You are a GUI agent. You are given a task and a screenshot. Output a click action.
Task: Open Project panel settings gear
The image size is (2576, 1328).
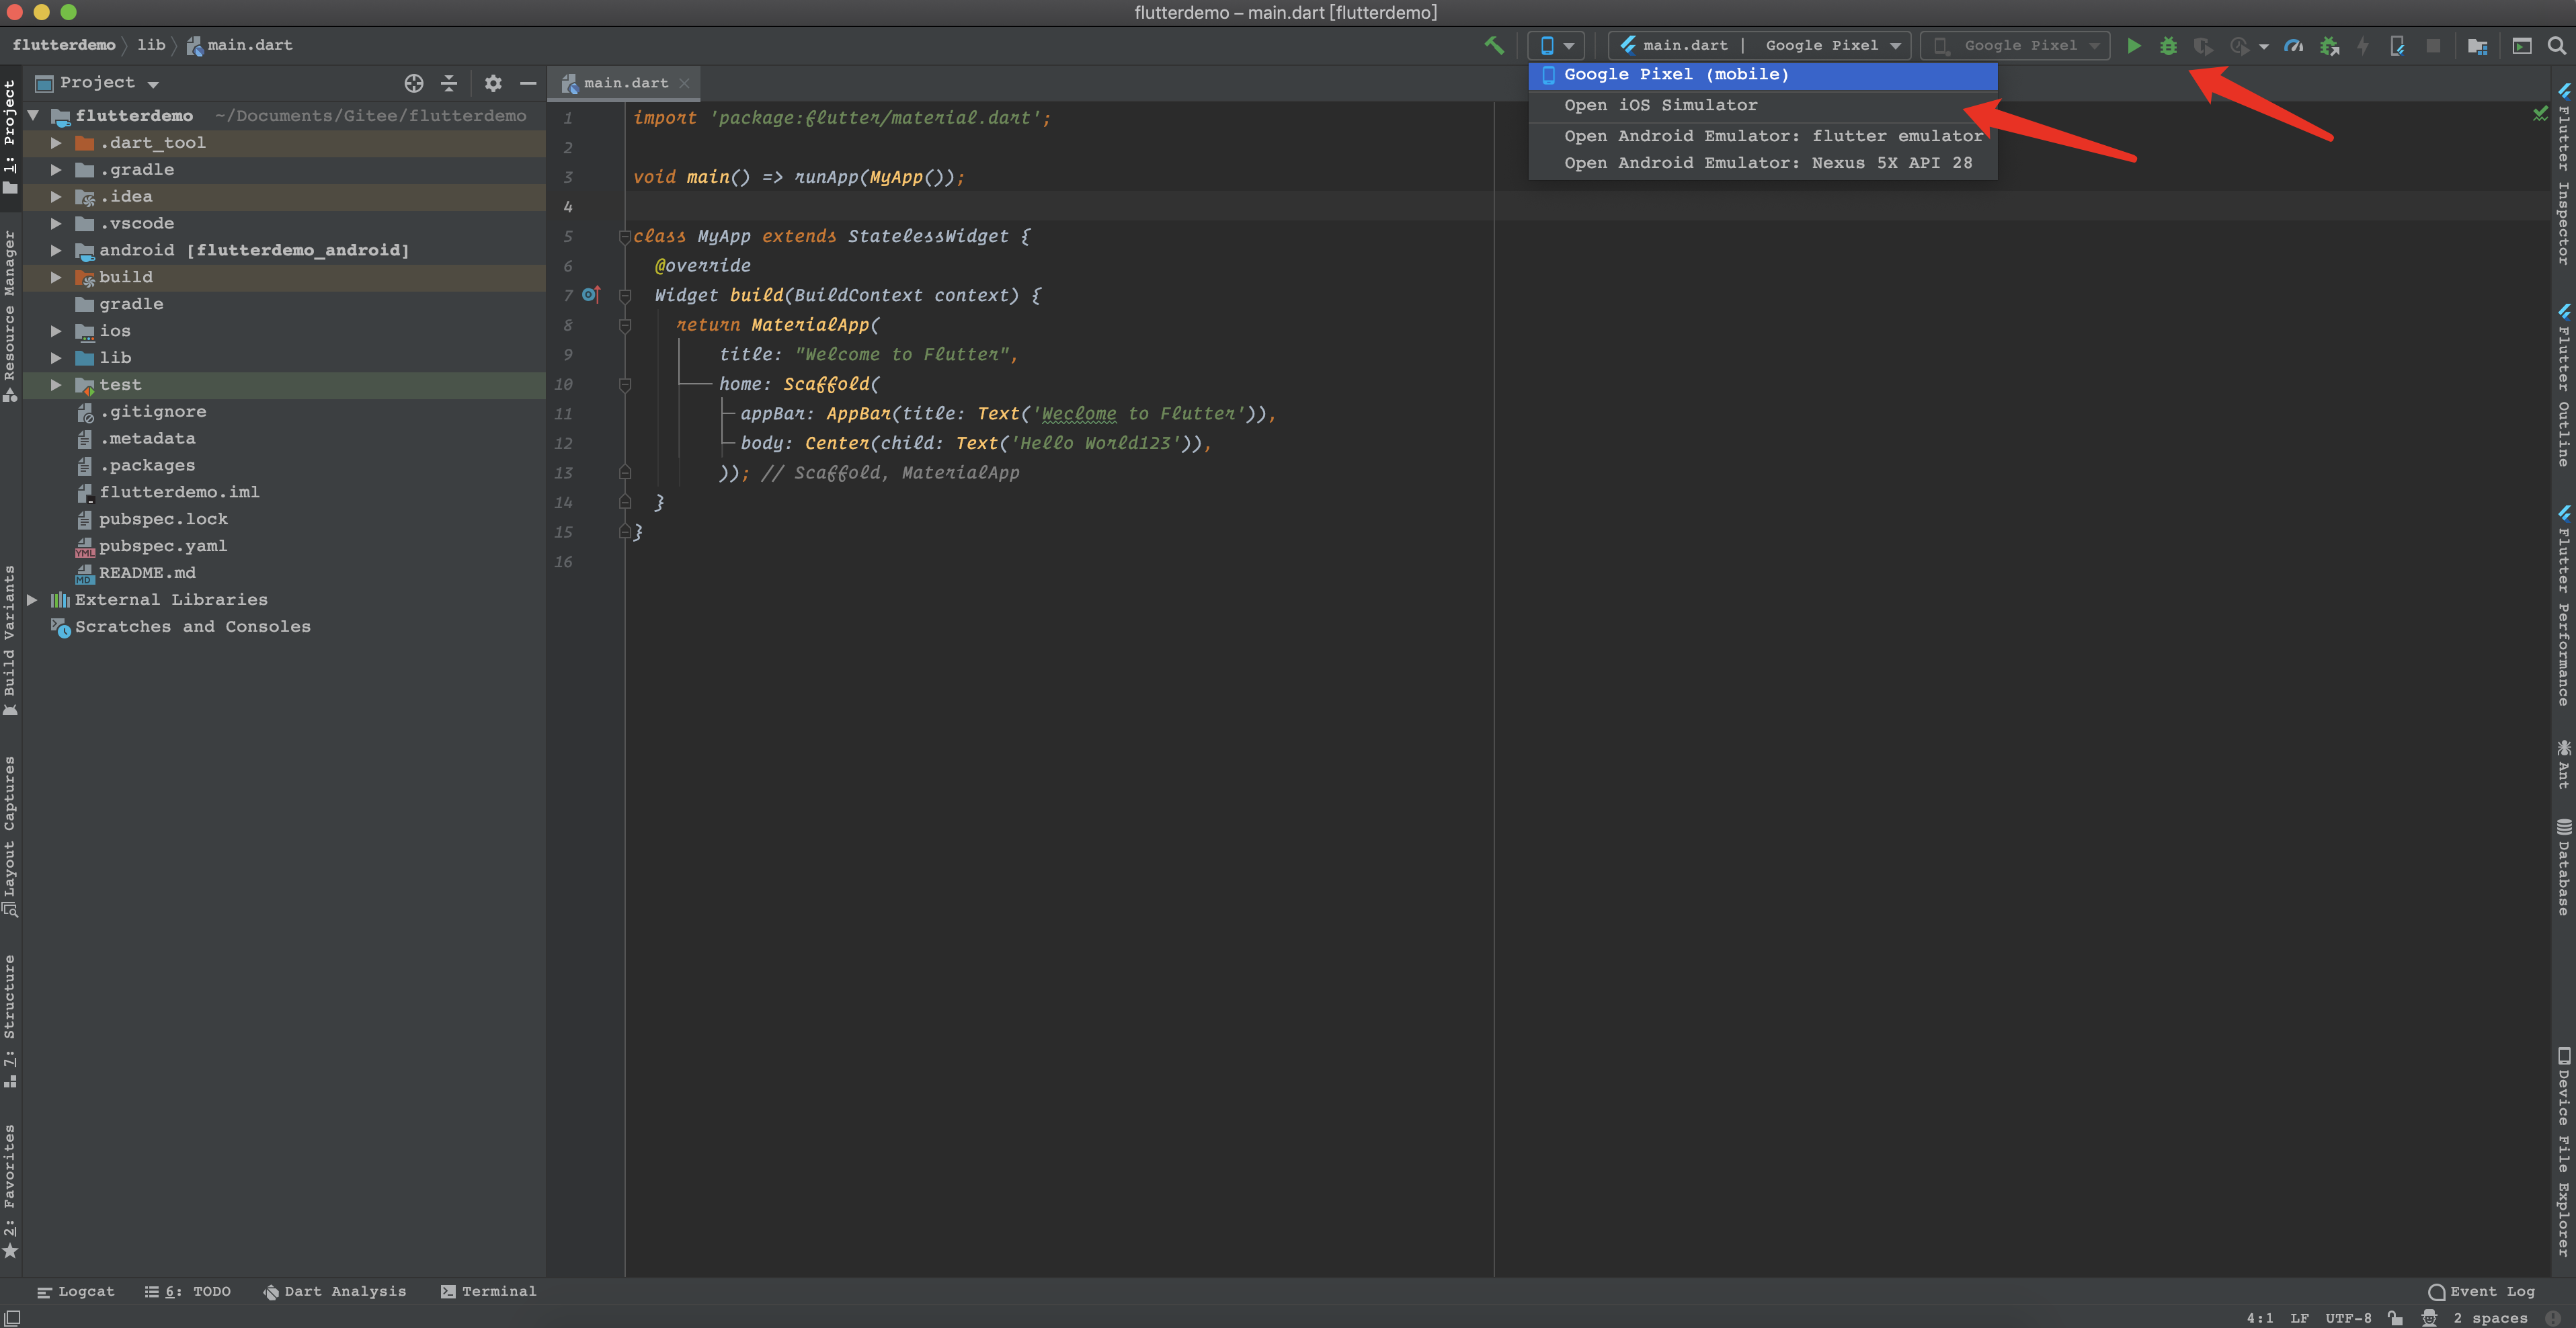coord(493,83)
